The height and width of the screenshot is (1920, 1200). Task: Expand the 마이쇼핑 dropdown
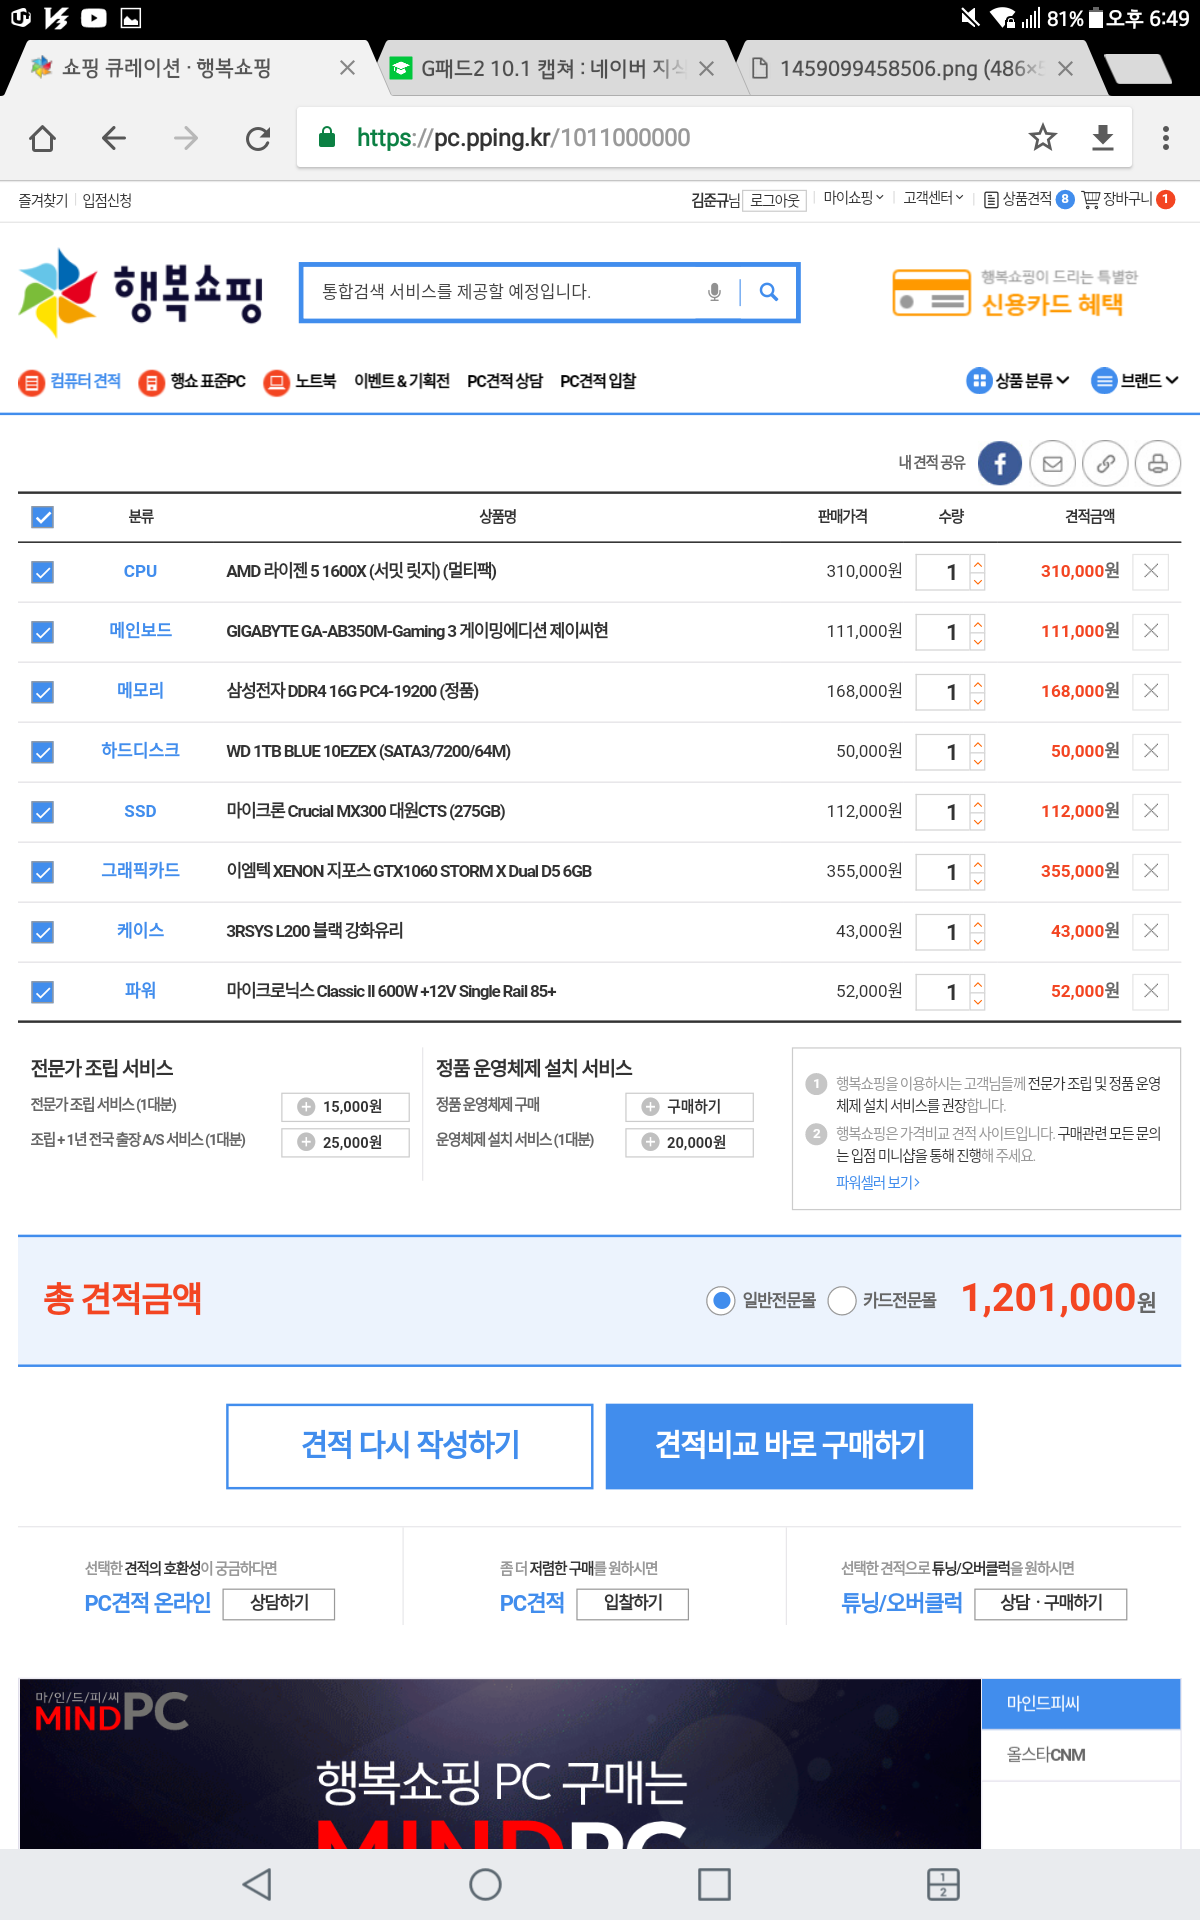pos(853,198)
